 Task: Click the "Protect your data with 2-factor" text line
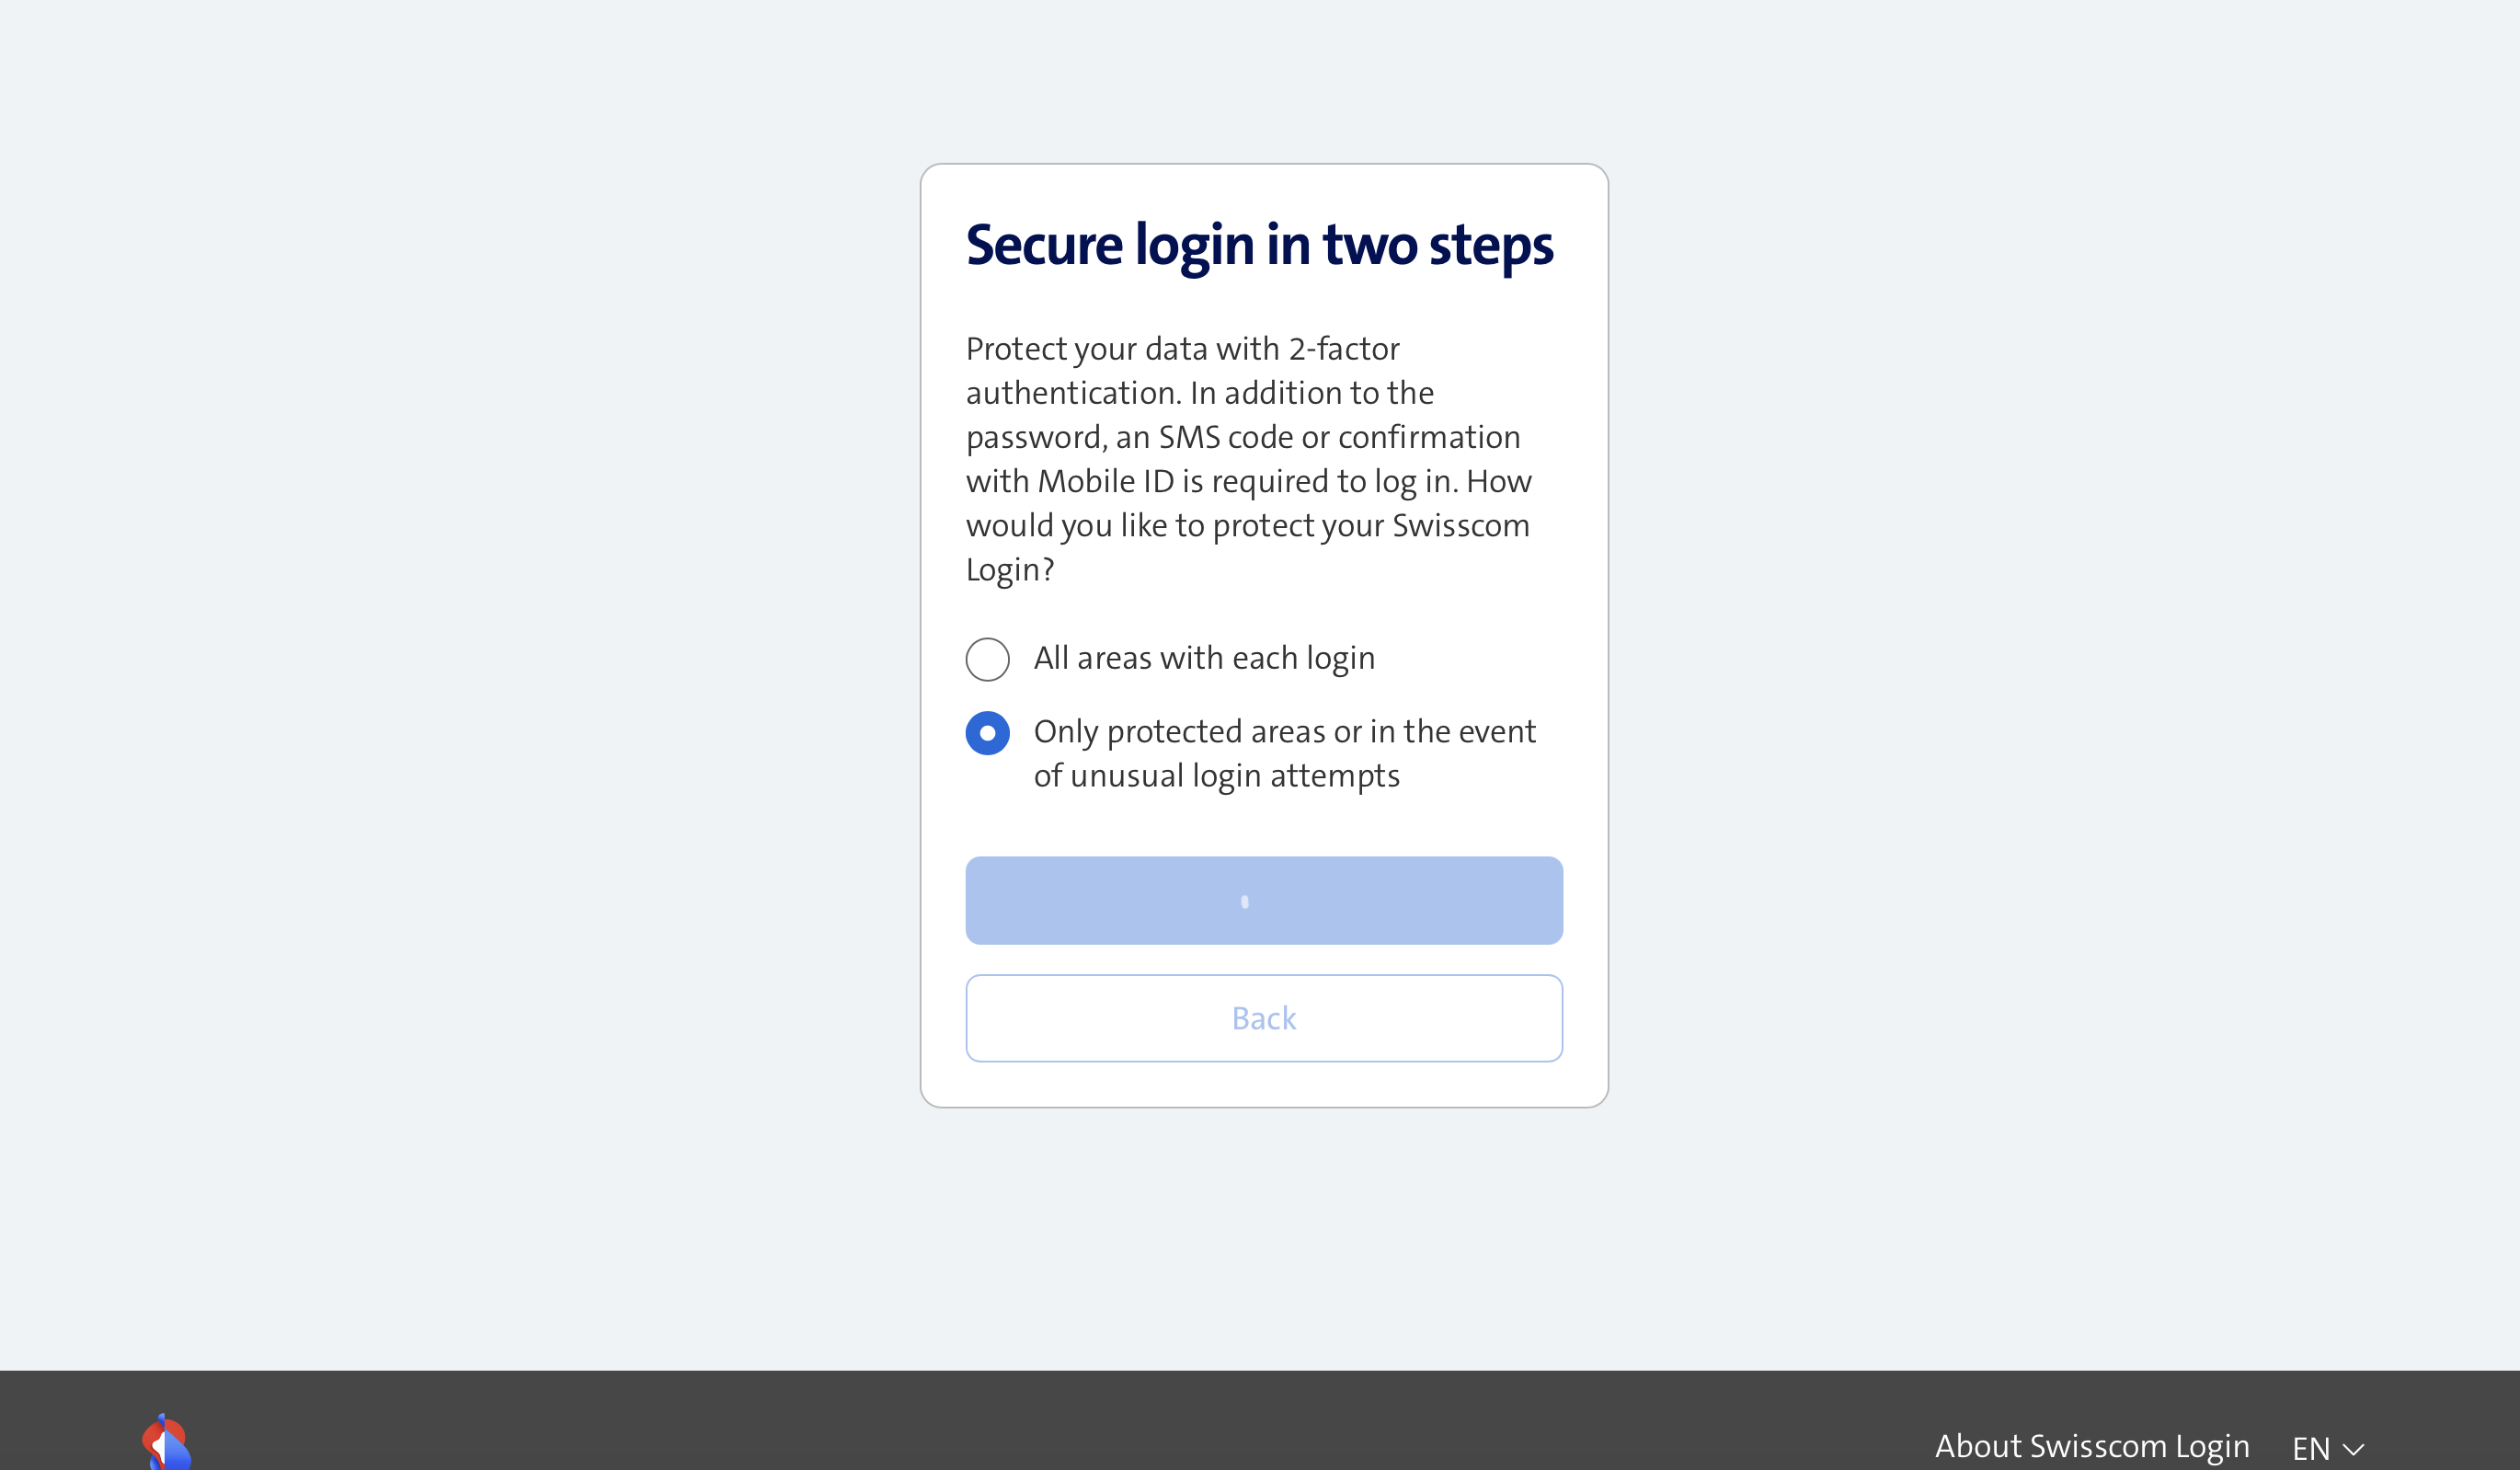(x=1182, y=349)
